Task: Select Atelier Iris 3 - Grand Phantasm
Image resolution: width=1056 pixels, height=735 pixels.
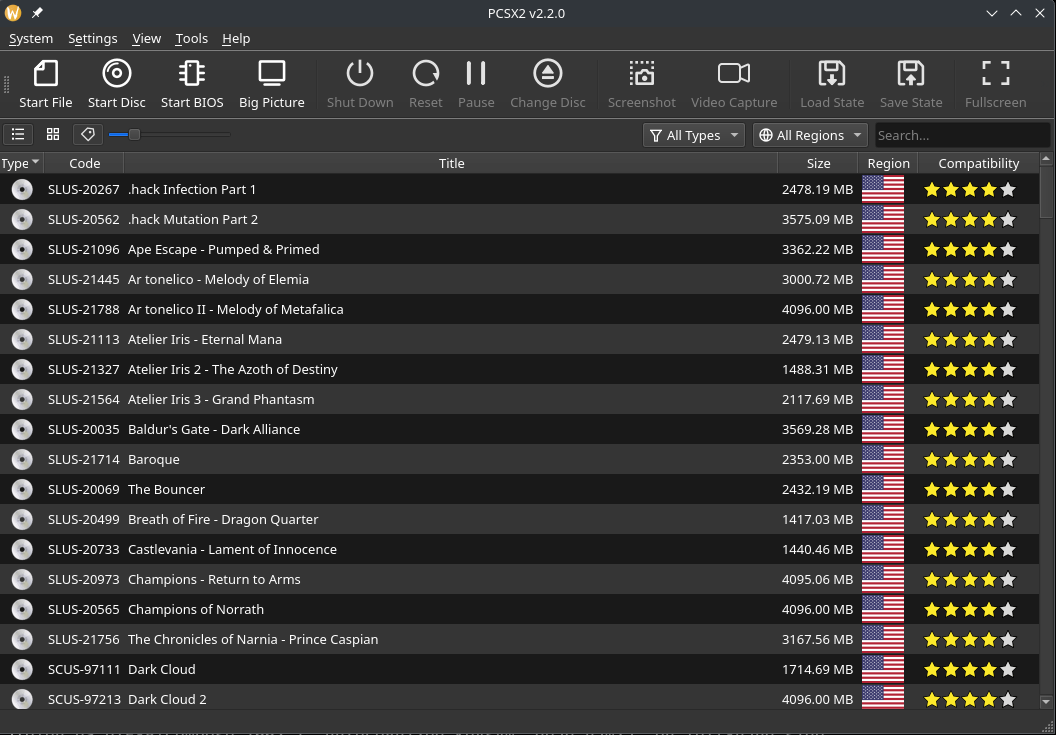Action: (x=221, y=400)
